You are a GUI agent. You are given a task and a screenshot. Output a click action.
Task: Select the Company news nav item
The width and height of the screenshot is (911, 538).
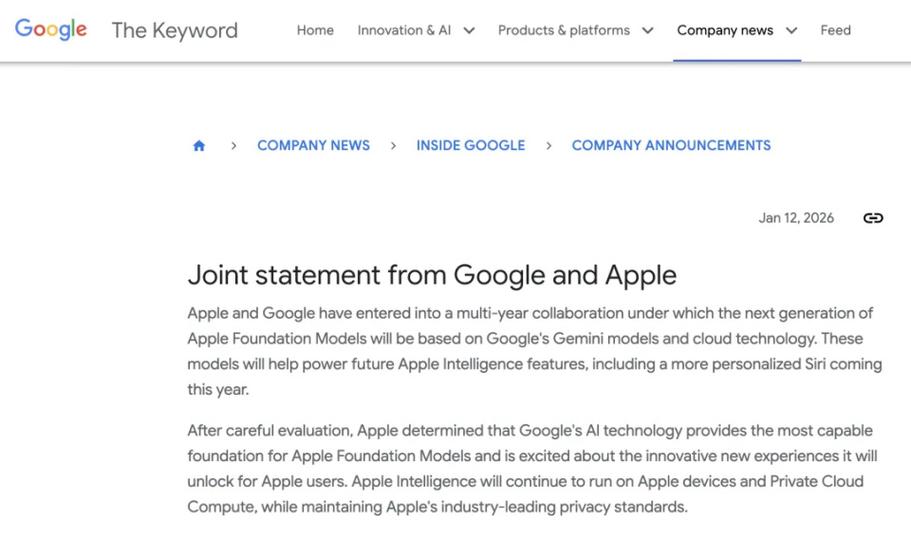point(725,30)
